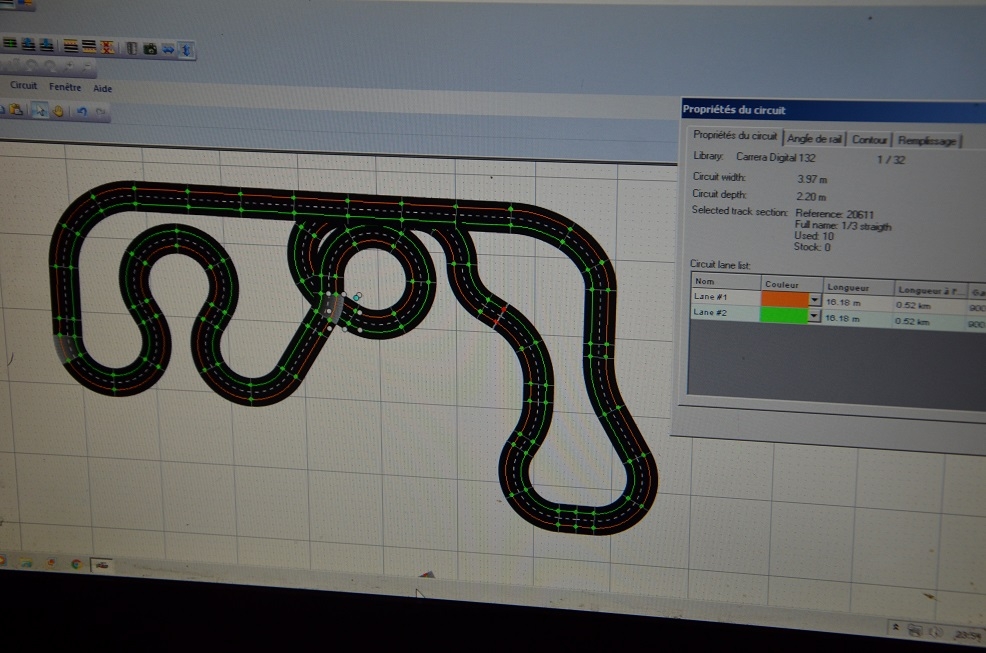Screen dimensions: 986x653
Task: Open the Lane #1 color dropdown arrow
Action: click(x=814, y=300)
